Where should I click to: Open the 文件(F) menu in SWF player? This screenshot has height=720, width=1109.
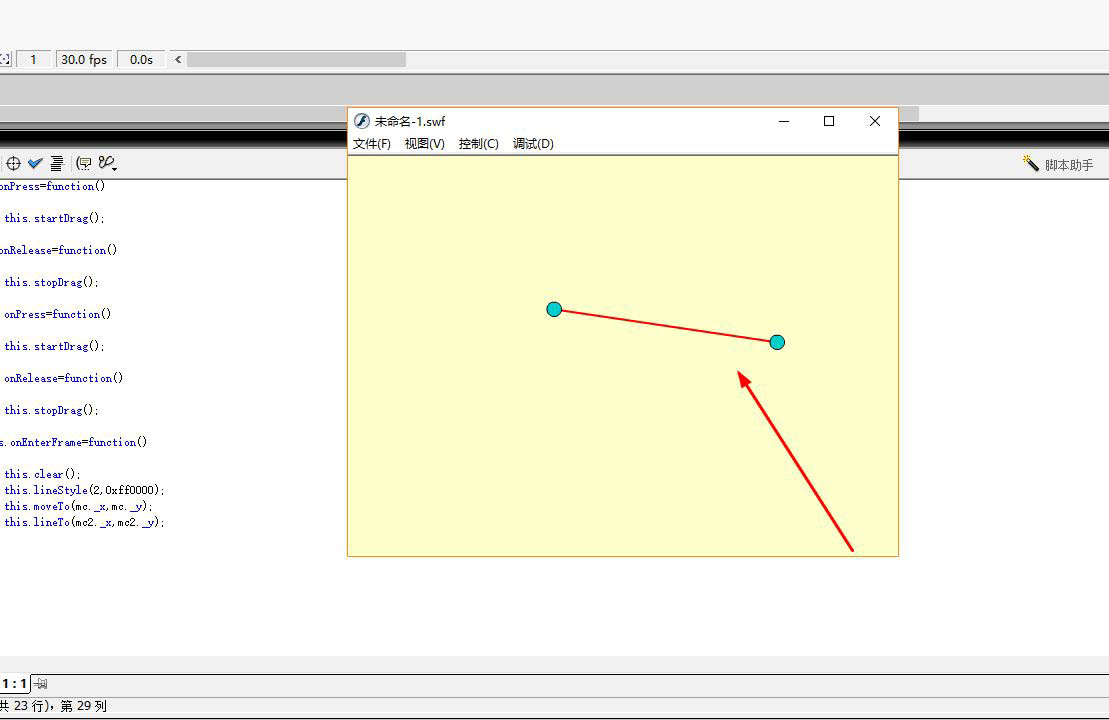371,144
